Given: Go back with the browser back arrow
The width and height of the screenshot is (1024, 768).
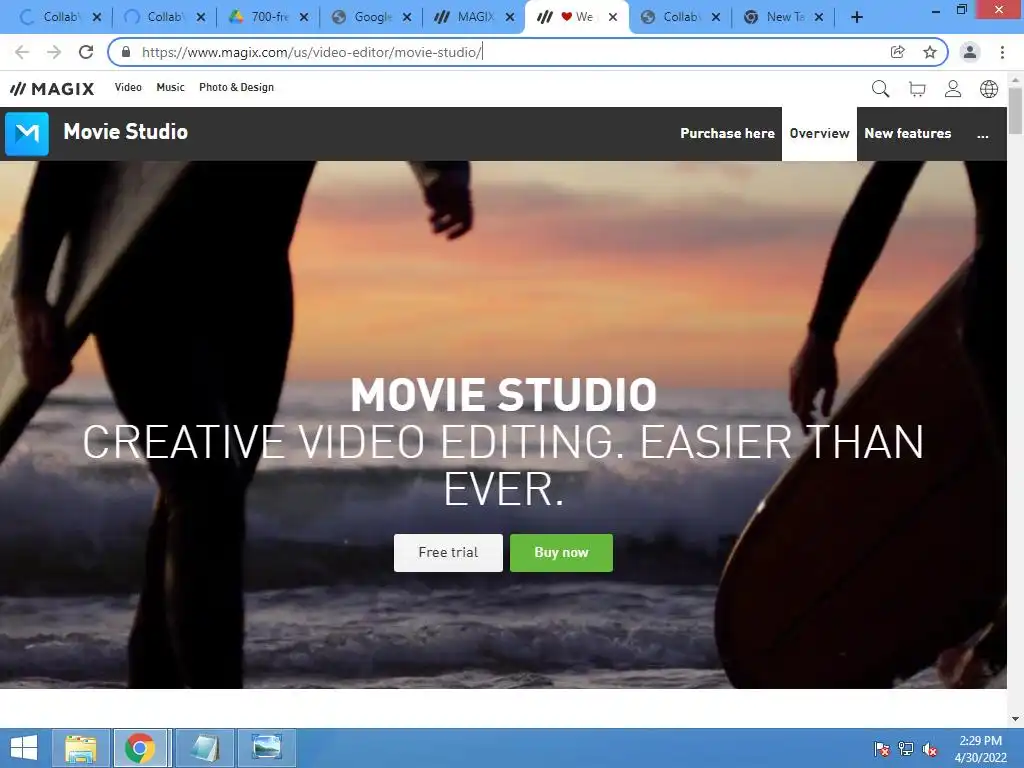Looking at the screenshot, I should (x=22, y=52).
